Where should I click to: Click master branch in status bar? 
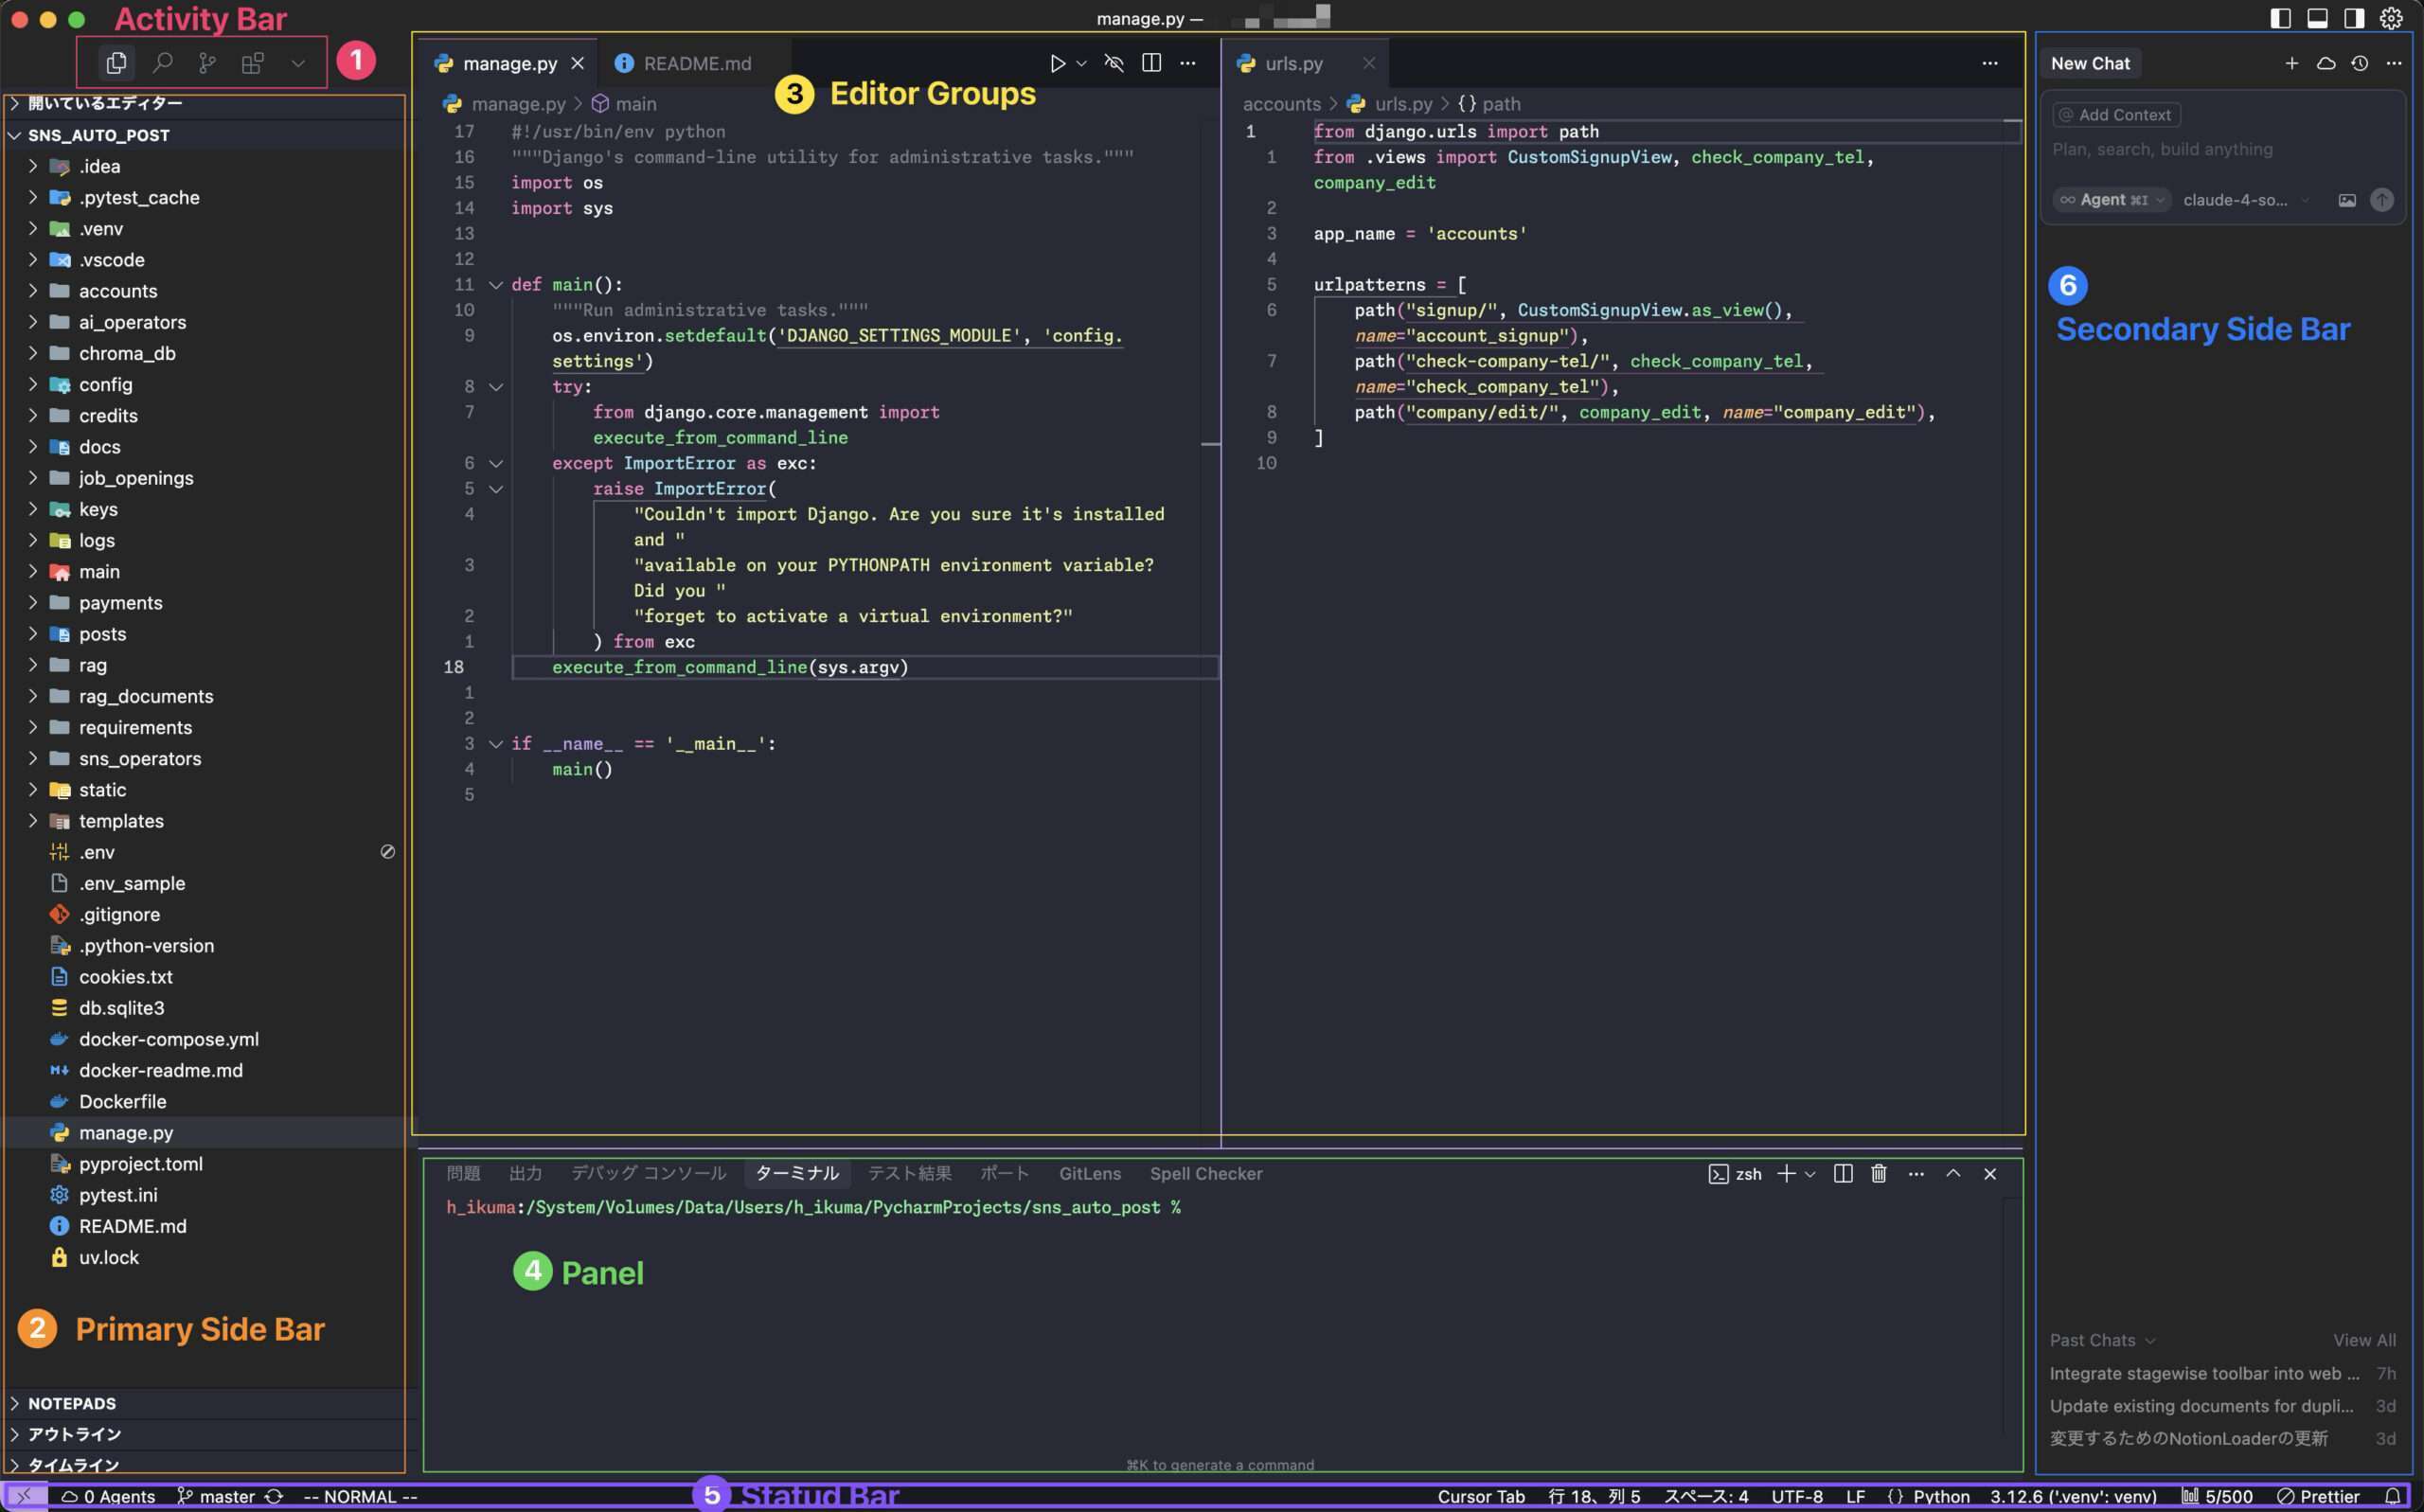(216, 1497)
